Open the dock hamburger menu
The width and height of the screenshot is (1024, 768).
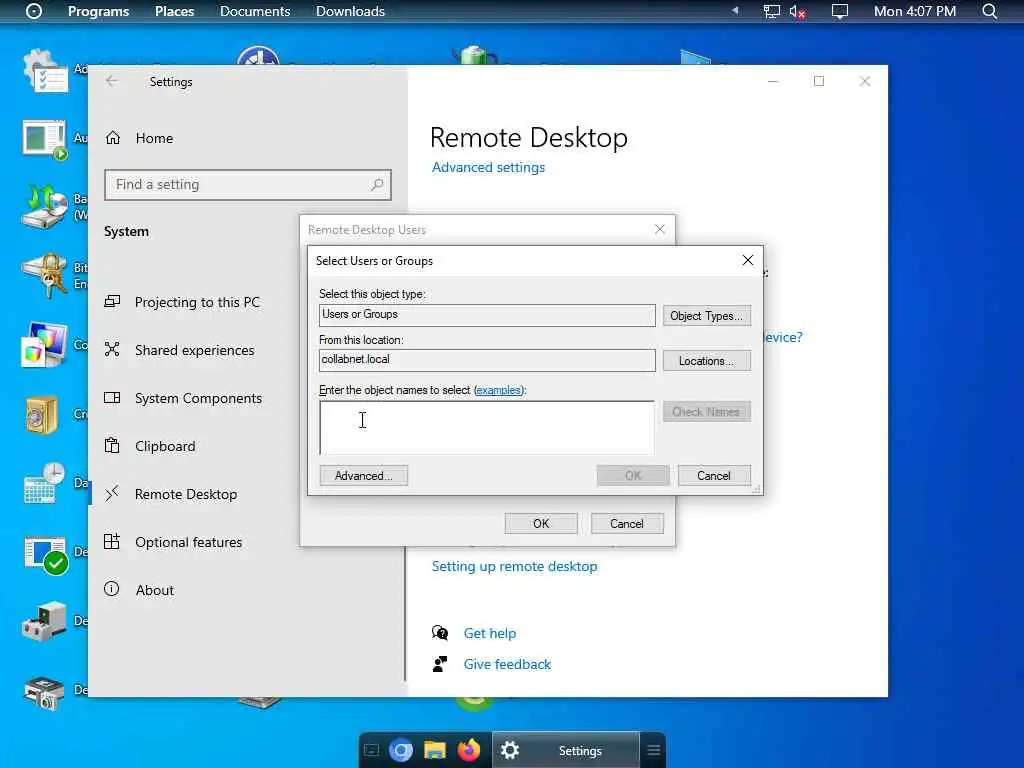[654, 750]
